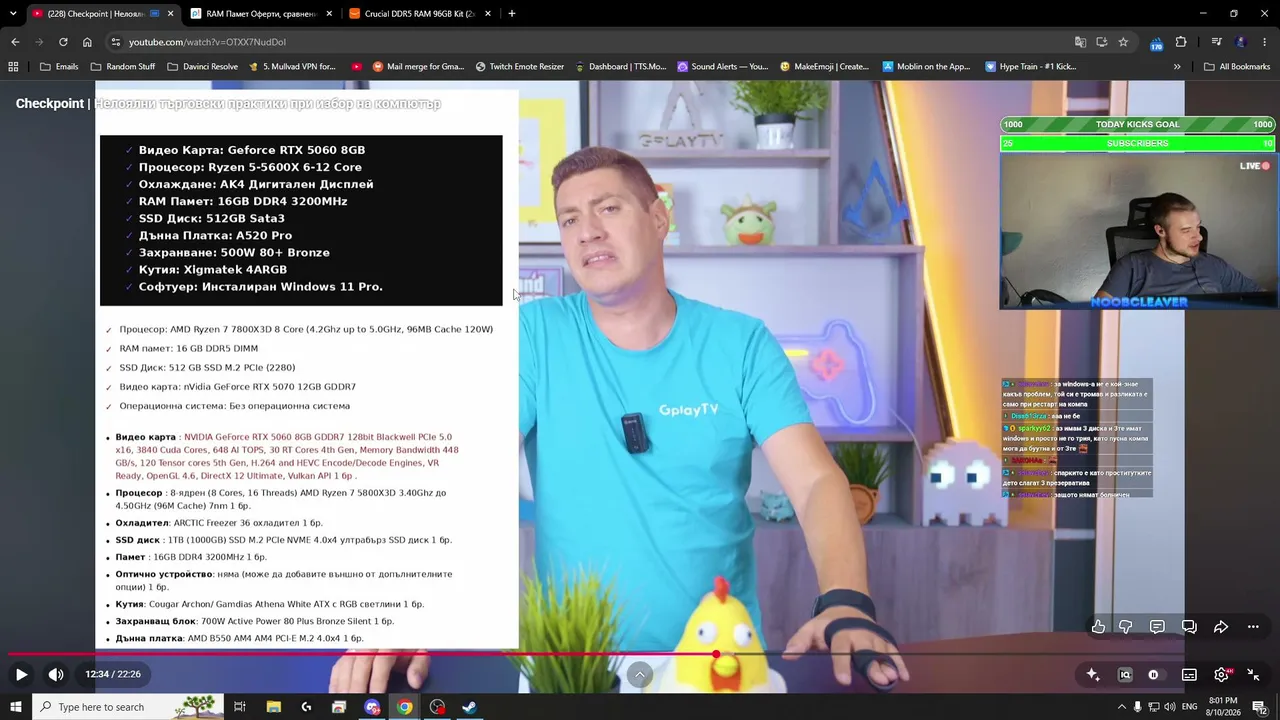
Task: Open Steam from the taskbar
Action: tap(469, 707)
